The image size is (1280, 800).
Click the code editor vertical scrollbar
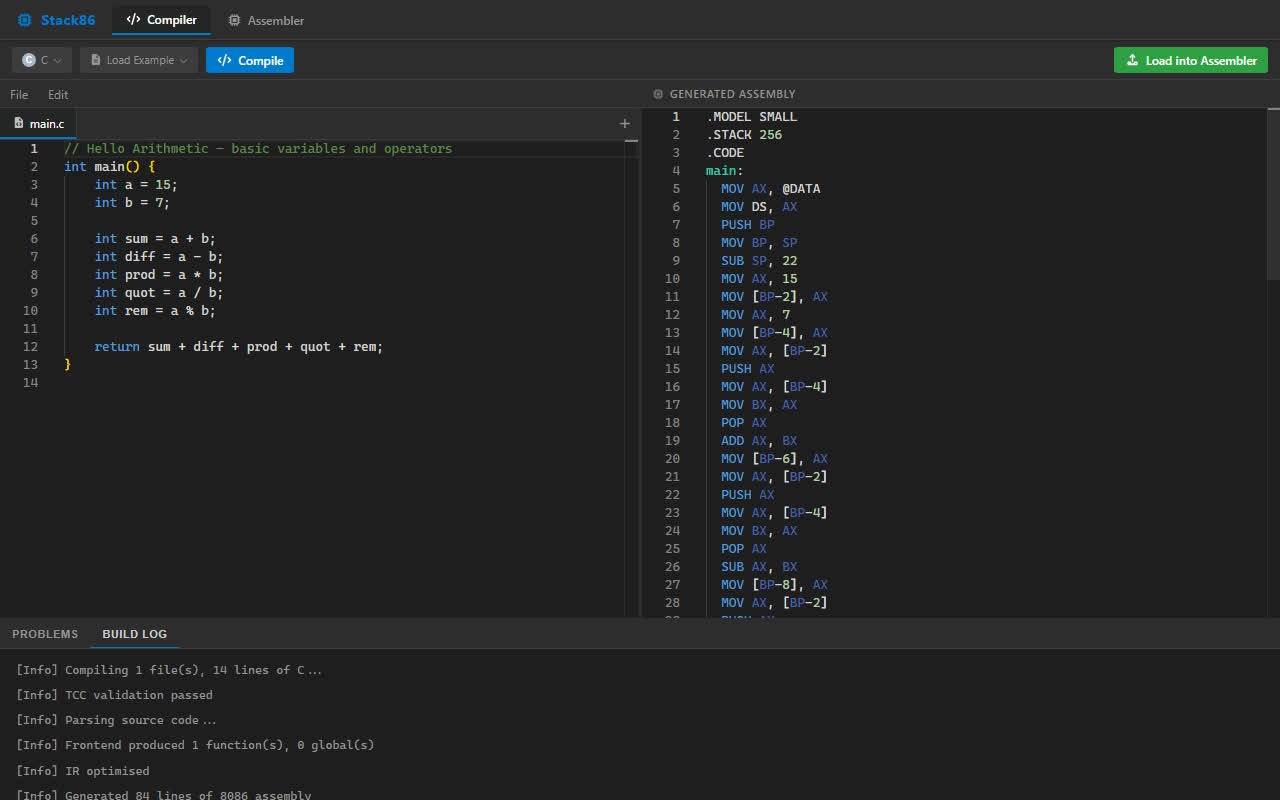632,378
